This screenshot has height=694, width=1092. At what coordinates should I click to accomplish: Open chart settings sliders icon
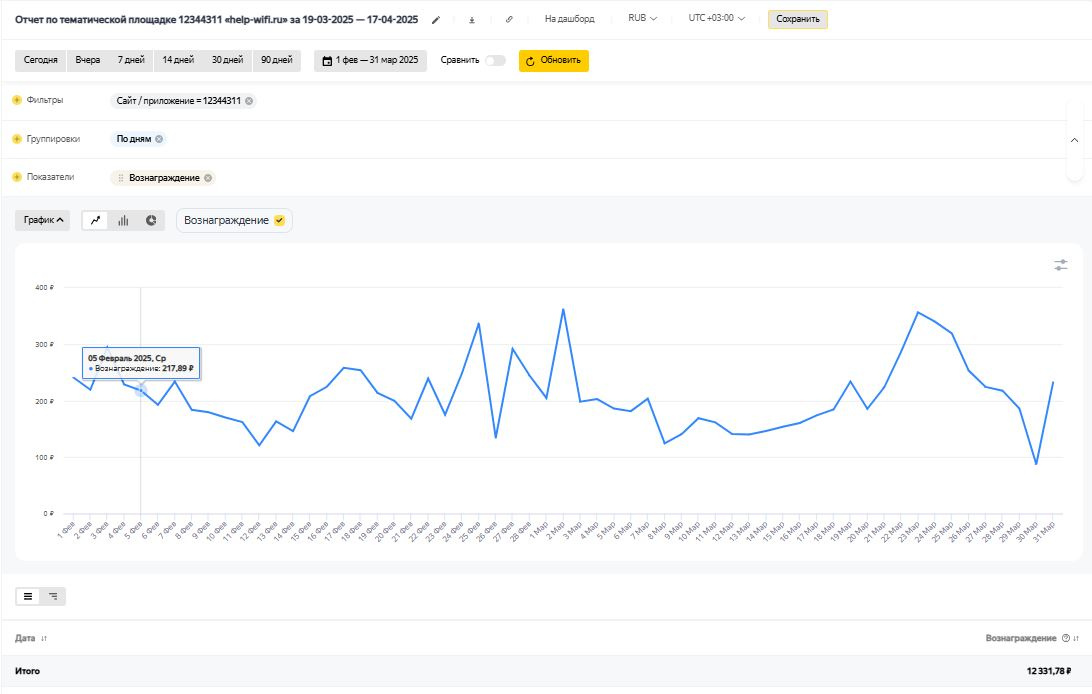coord(1061,265)
